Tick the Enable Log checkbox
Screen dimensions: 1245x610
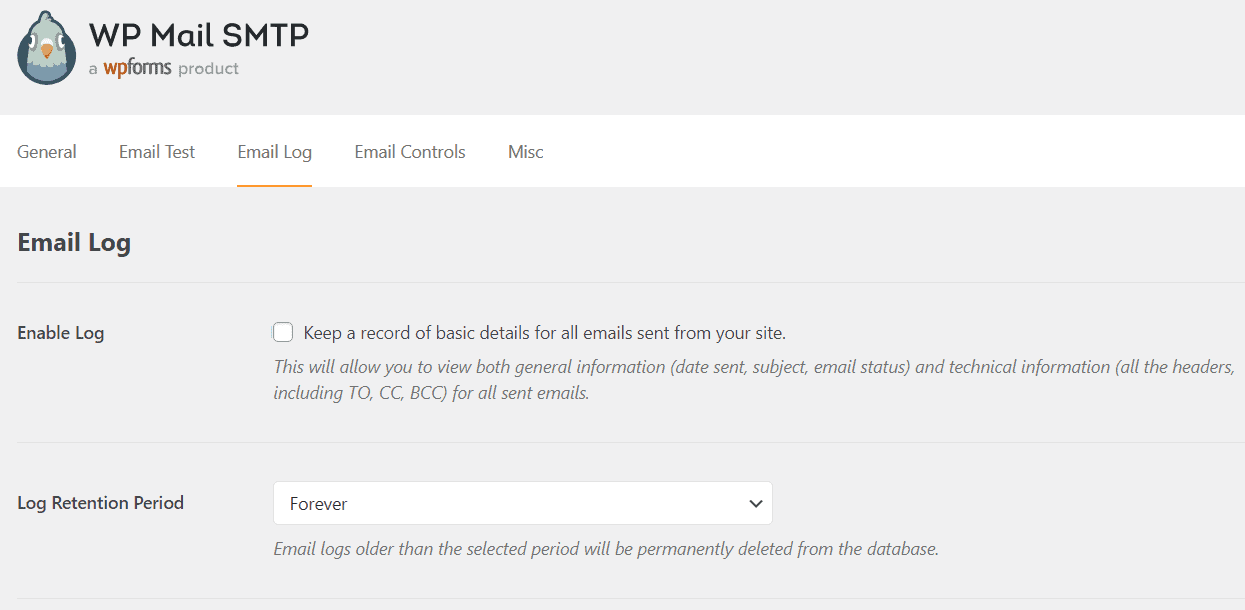click(x=283, y=332)
